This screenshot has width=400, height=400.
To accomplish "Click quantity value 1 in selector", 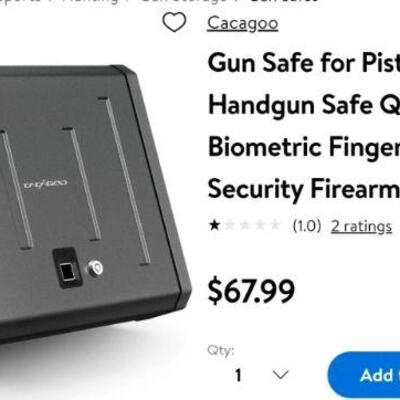I will [238, 375].
